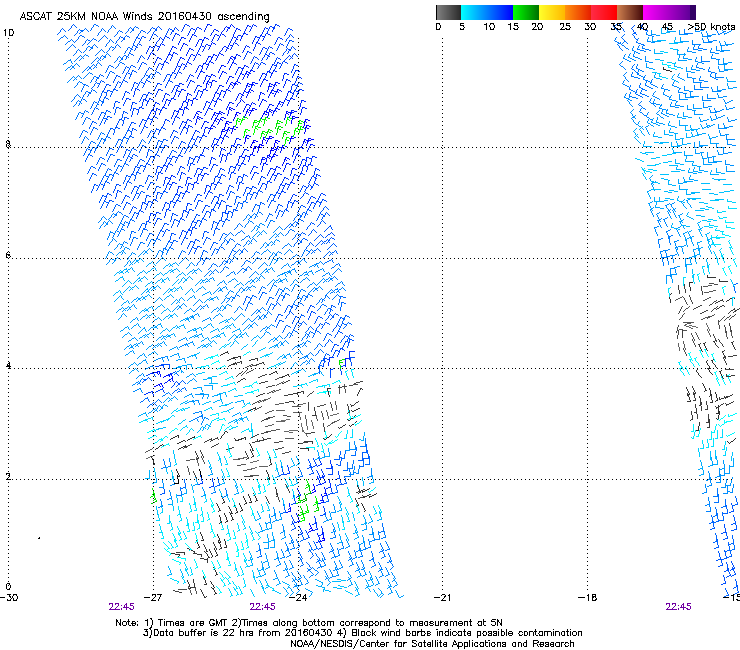Click the longitude axis label '-27'
Image resolution: width=740 pixels, height=650 pixels.
click(152, 597)
